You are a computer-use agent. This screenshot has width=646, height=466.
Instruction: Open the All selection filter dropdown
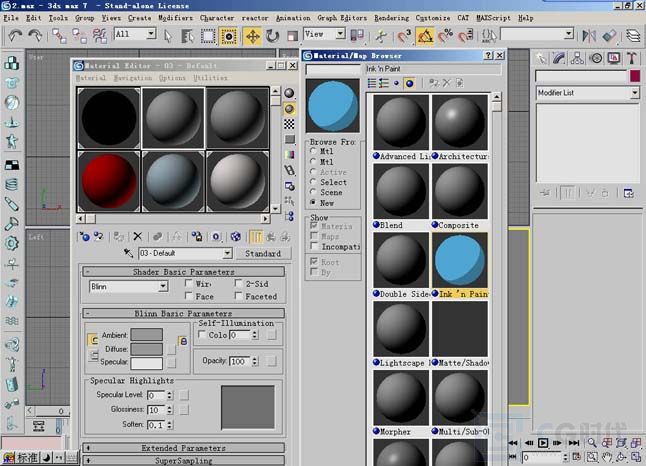[x=151, y=34]
